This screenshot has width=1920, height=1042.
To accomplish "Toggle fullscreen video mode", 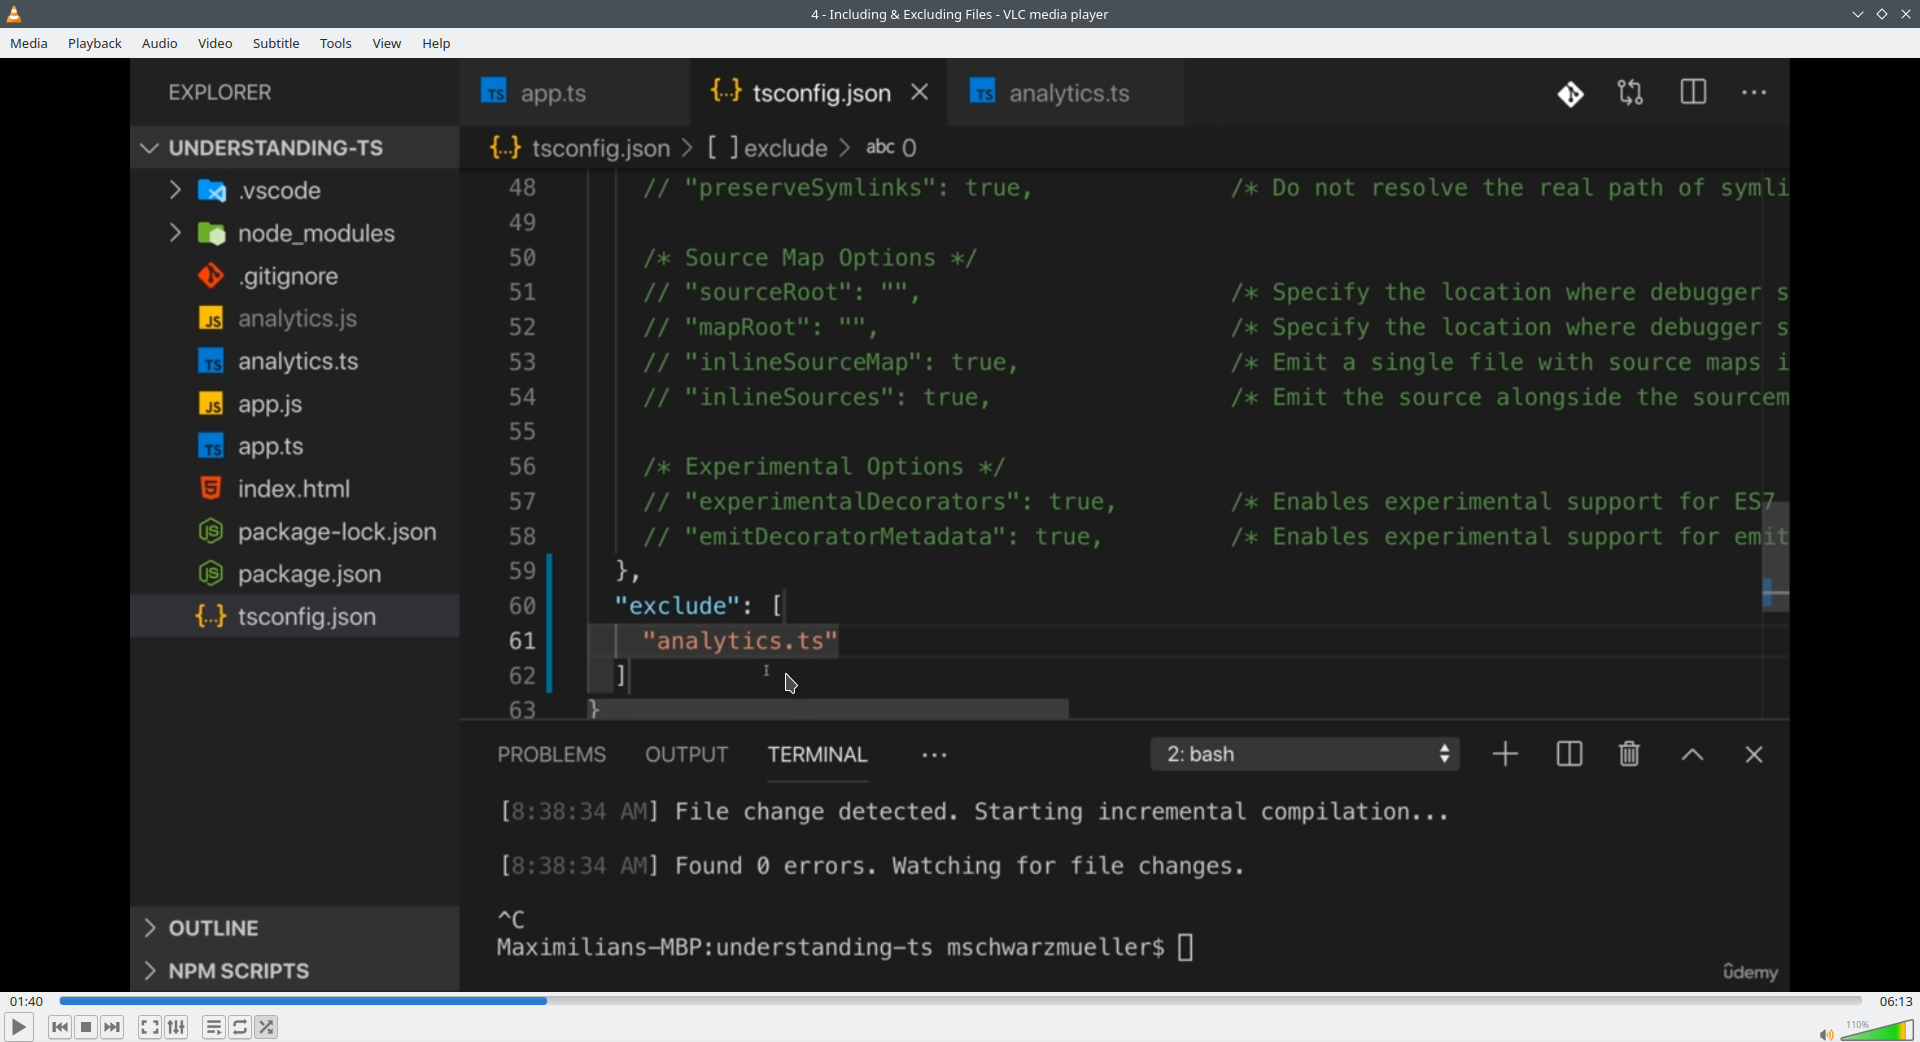I will pyautogui.click(x=150, y=1027).
